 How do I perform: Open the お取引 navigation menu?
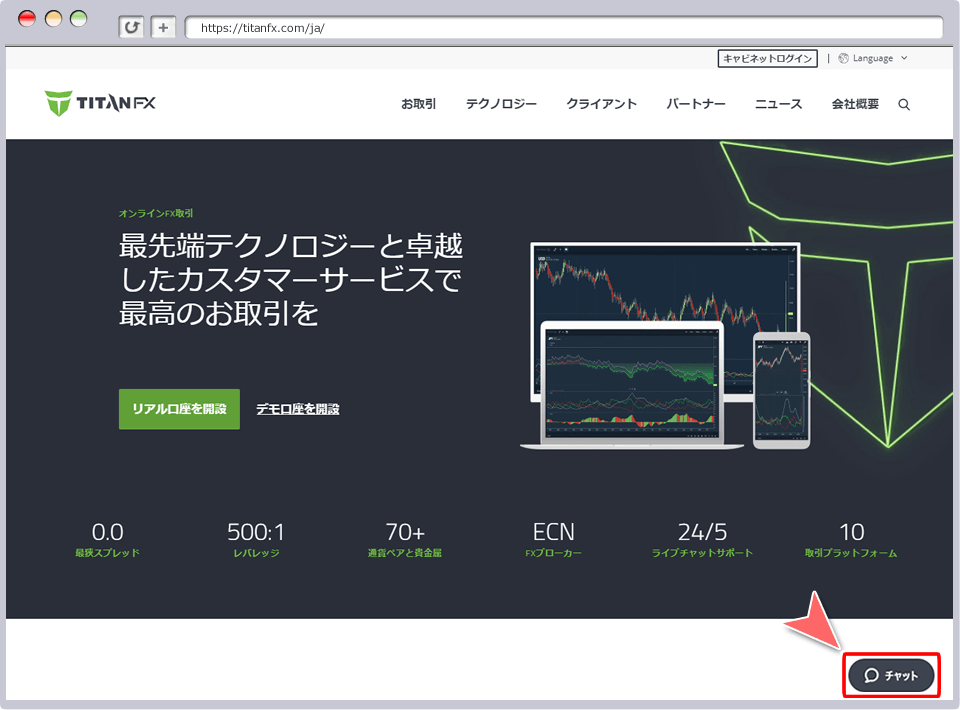(418, 103)
